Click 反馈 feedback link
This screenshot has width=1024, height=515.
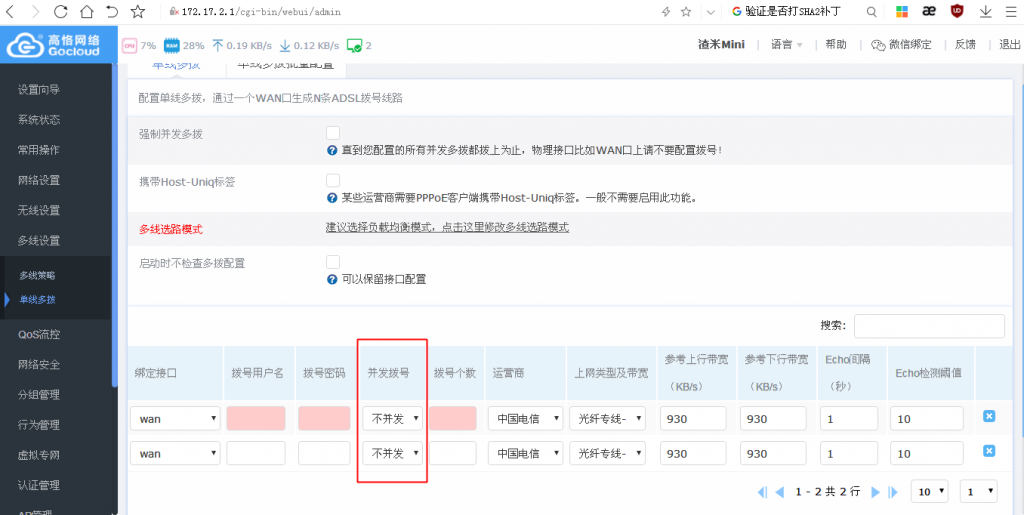point(965,44)
